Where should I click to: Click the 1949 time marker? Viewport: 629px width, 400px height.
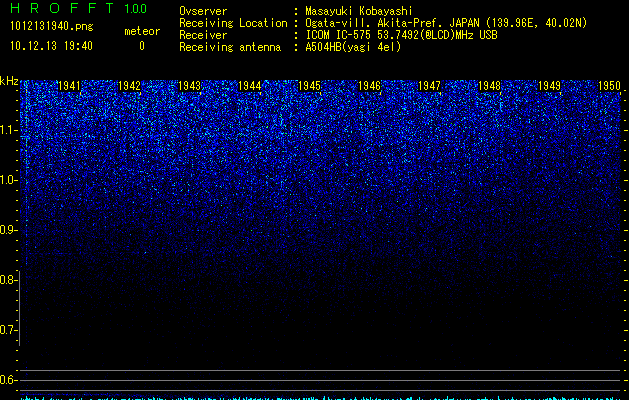549,86
